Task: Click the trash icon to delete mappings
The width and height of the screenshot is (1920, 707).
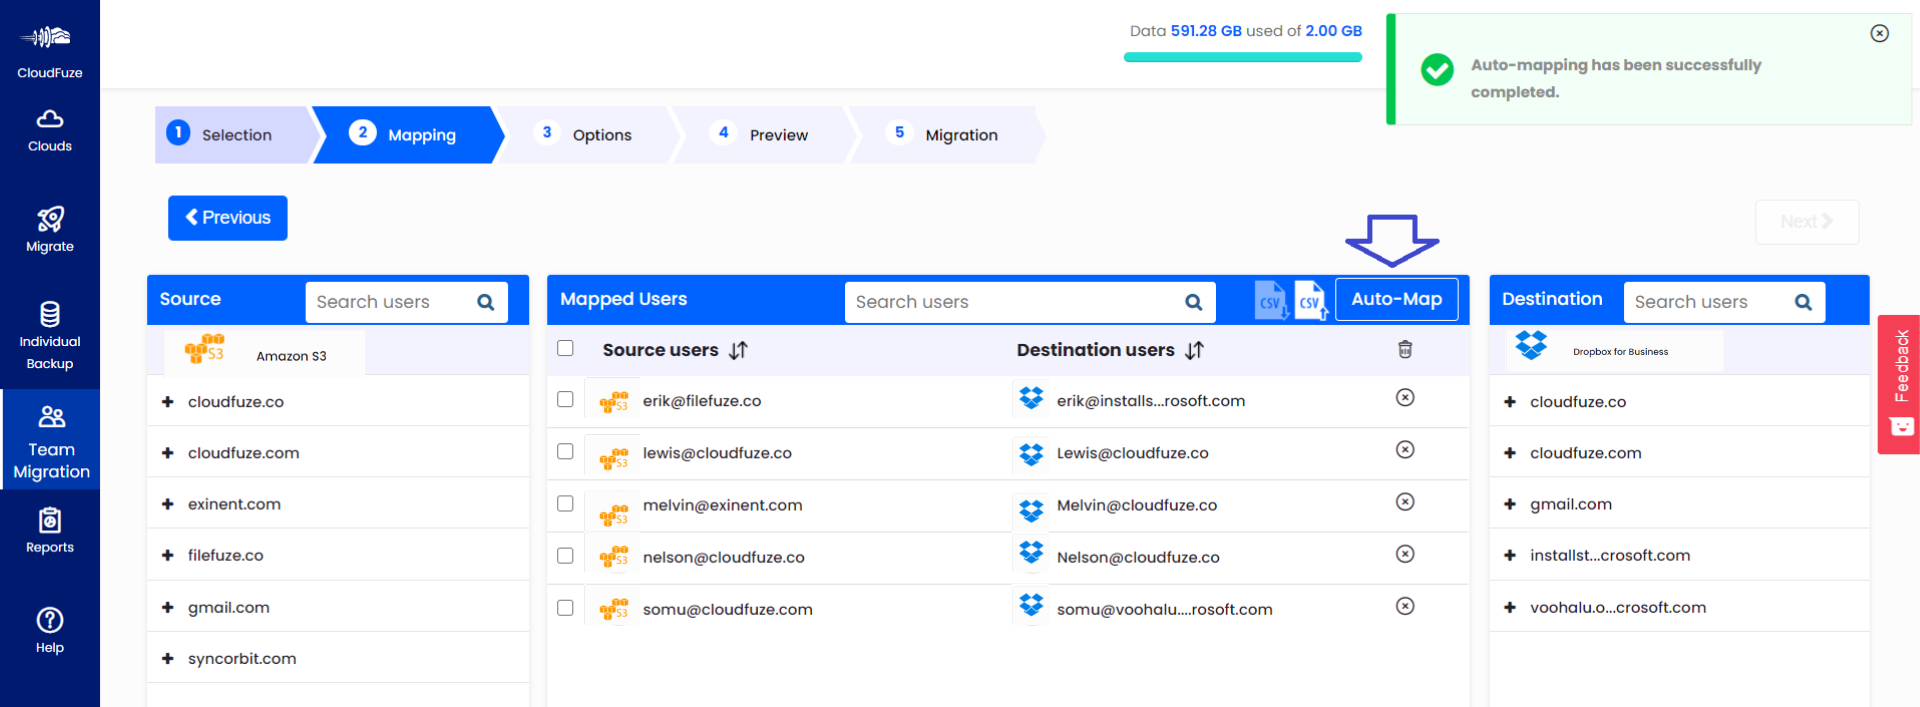Action: click(1405, 349)
